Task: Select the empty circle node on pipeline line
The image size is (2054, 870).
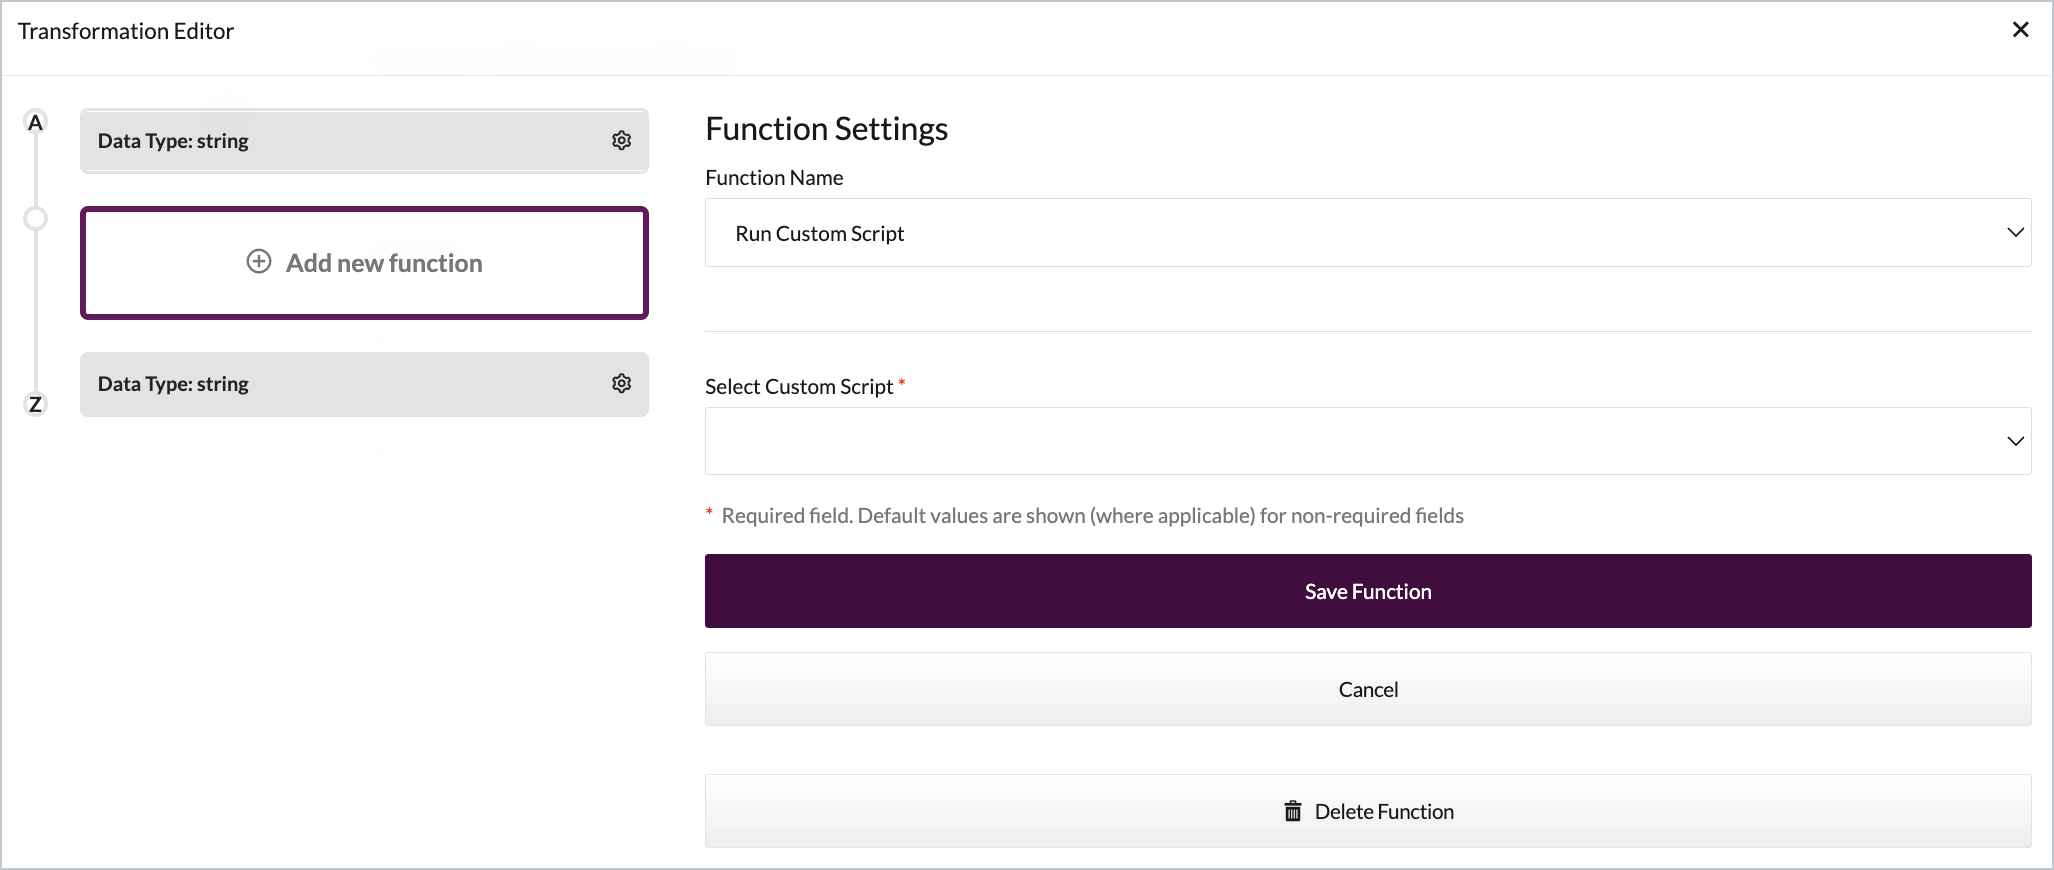Action: (x=36, y=218)
